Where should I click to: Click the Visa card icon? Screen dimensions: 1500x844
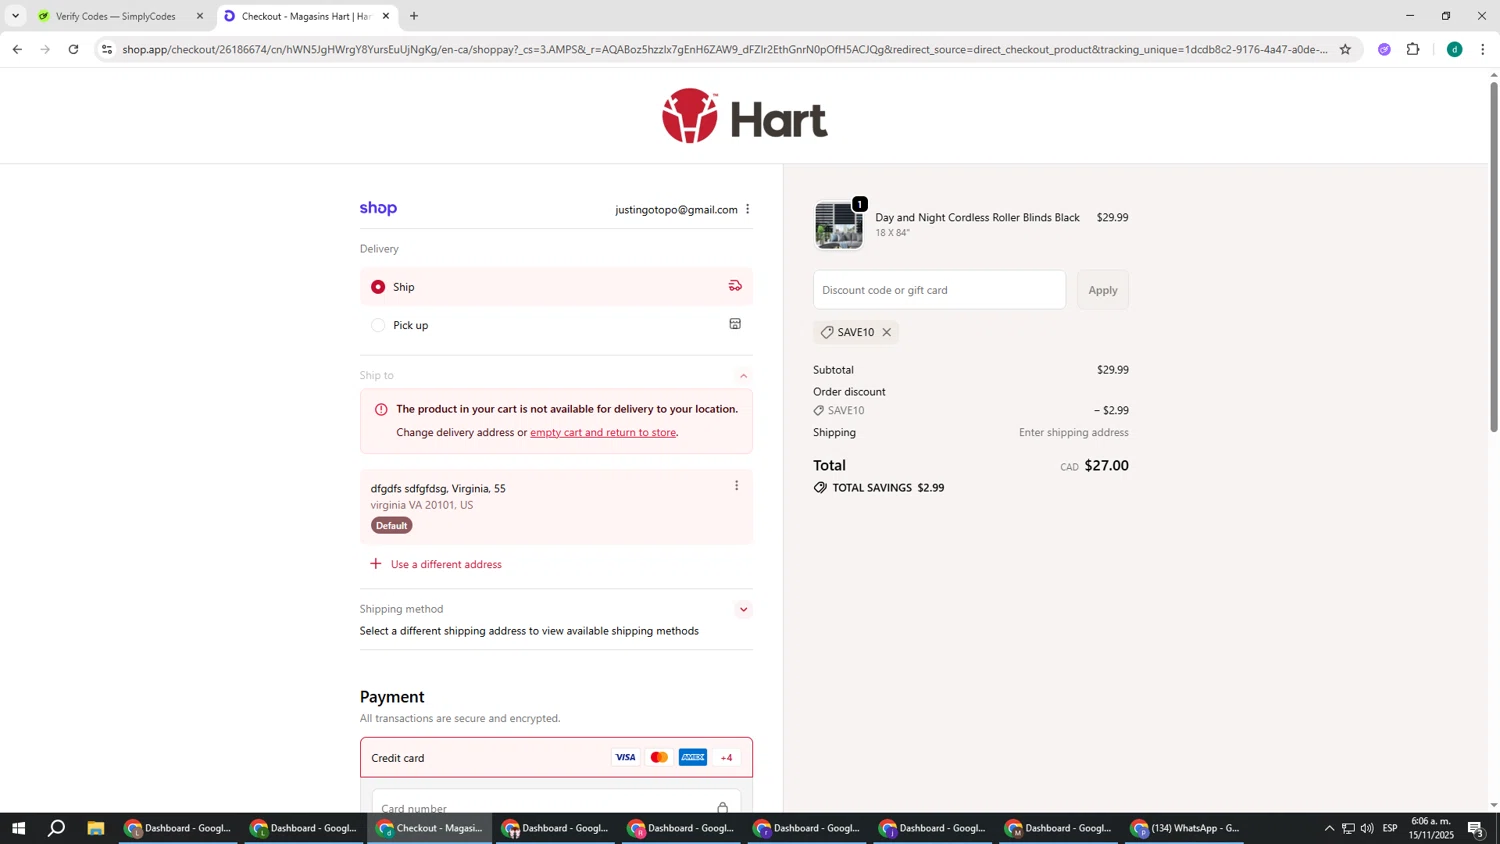pos(625,758)
